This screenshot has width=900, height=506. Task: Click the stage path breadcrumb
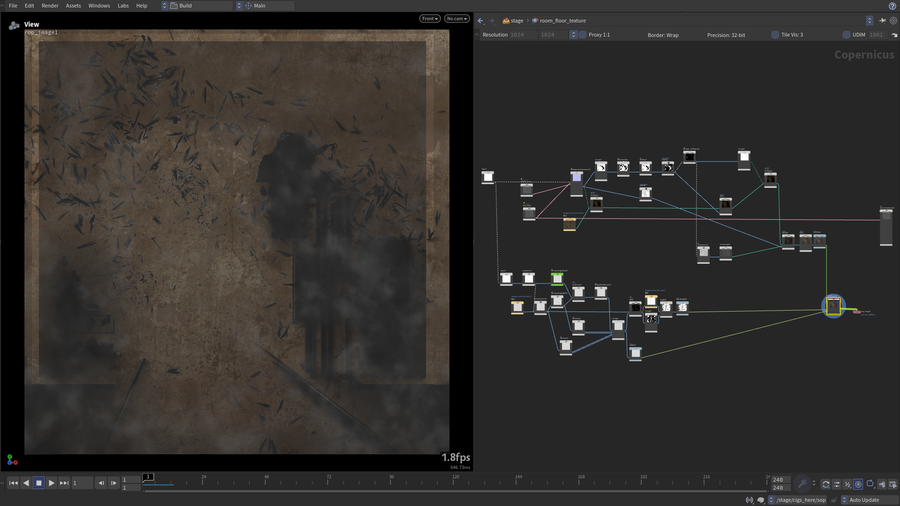pyautogui.click(x=513, y=21)
